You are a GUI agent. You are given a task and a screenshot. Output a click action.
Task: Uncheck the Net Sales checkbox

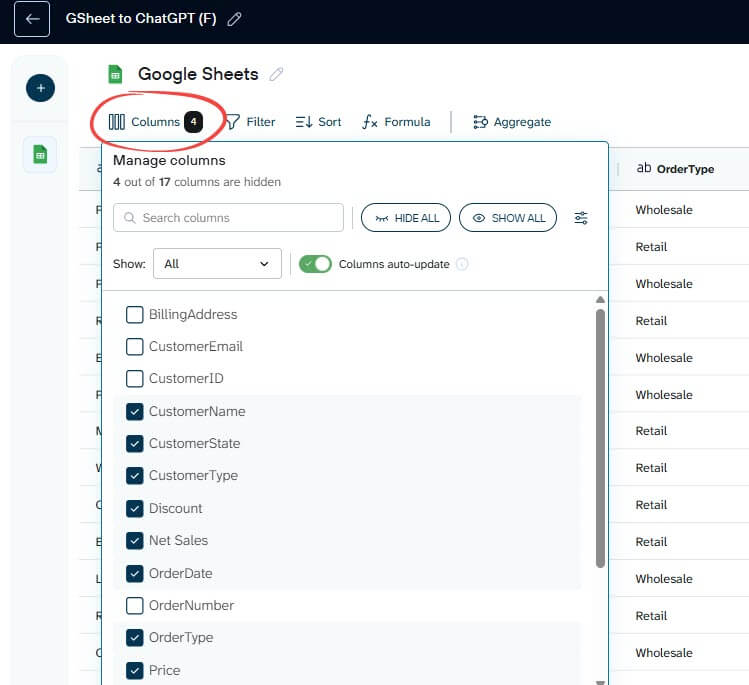(135, 541)
